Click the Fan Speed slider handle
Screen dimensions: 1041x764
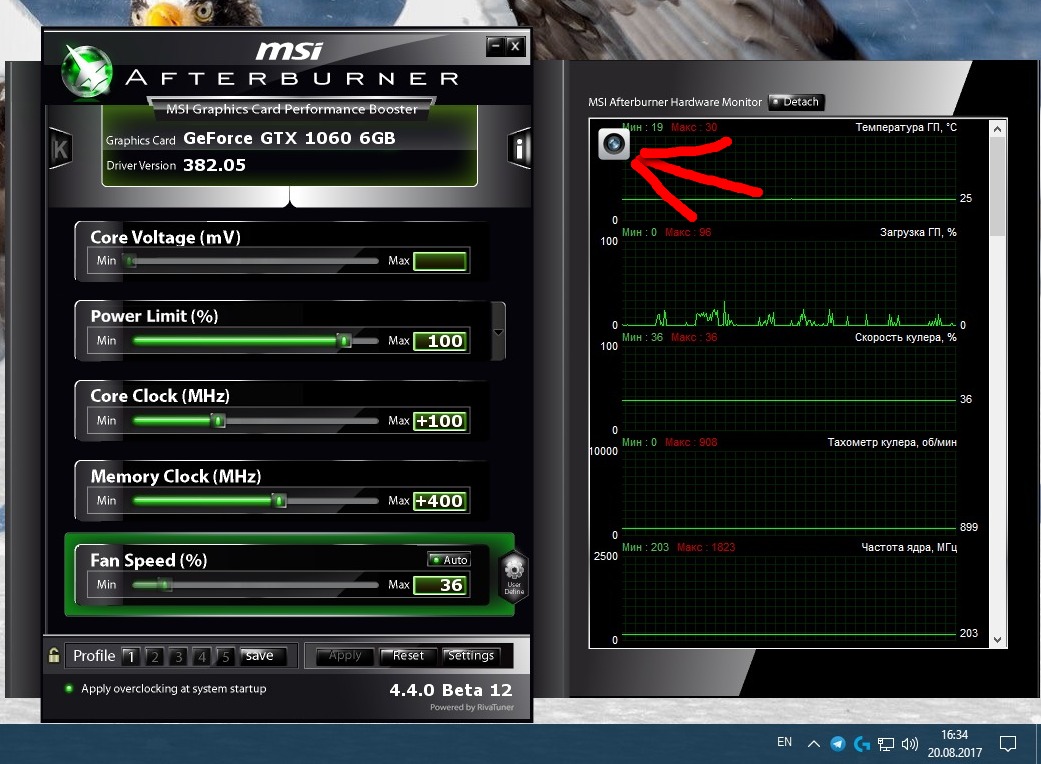tap(165, 585)
